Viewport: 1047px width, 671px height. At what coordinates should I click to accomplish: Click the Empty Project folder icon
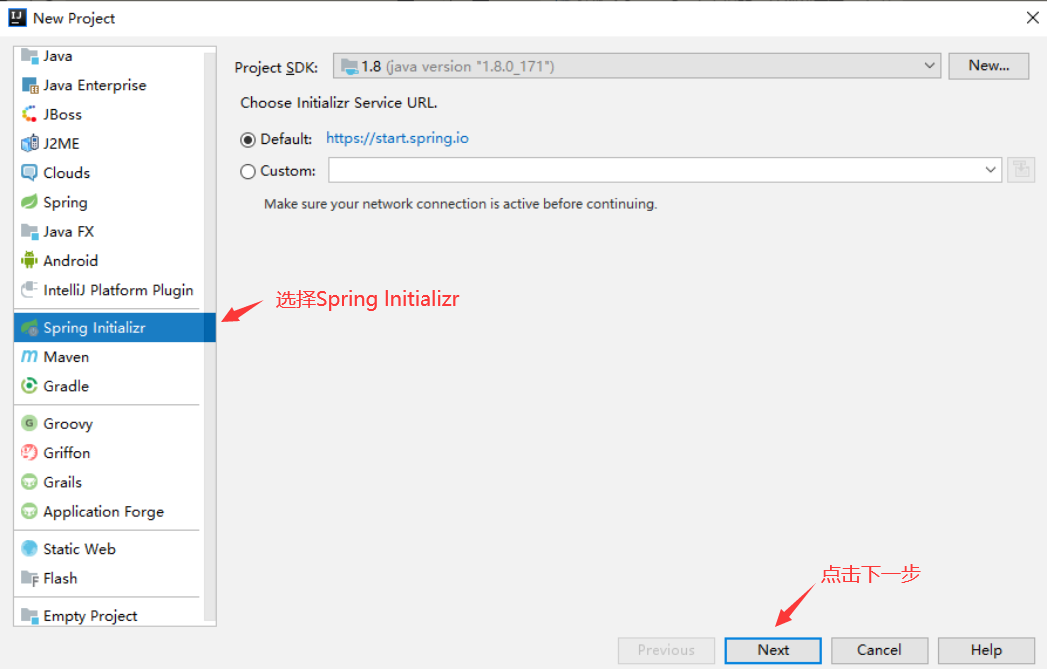pyautogui.click(x=29, y=616)
